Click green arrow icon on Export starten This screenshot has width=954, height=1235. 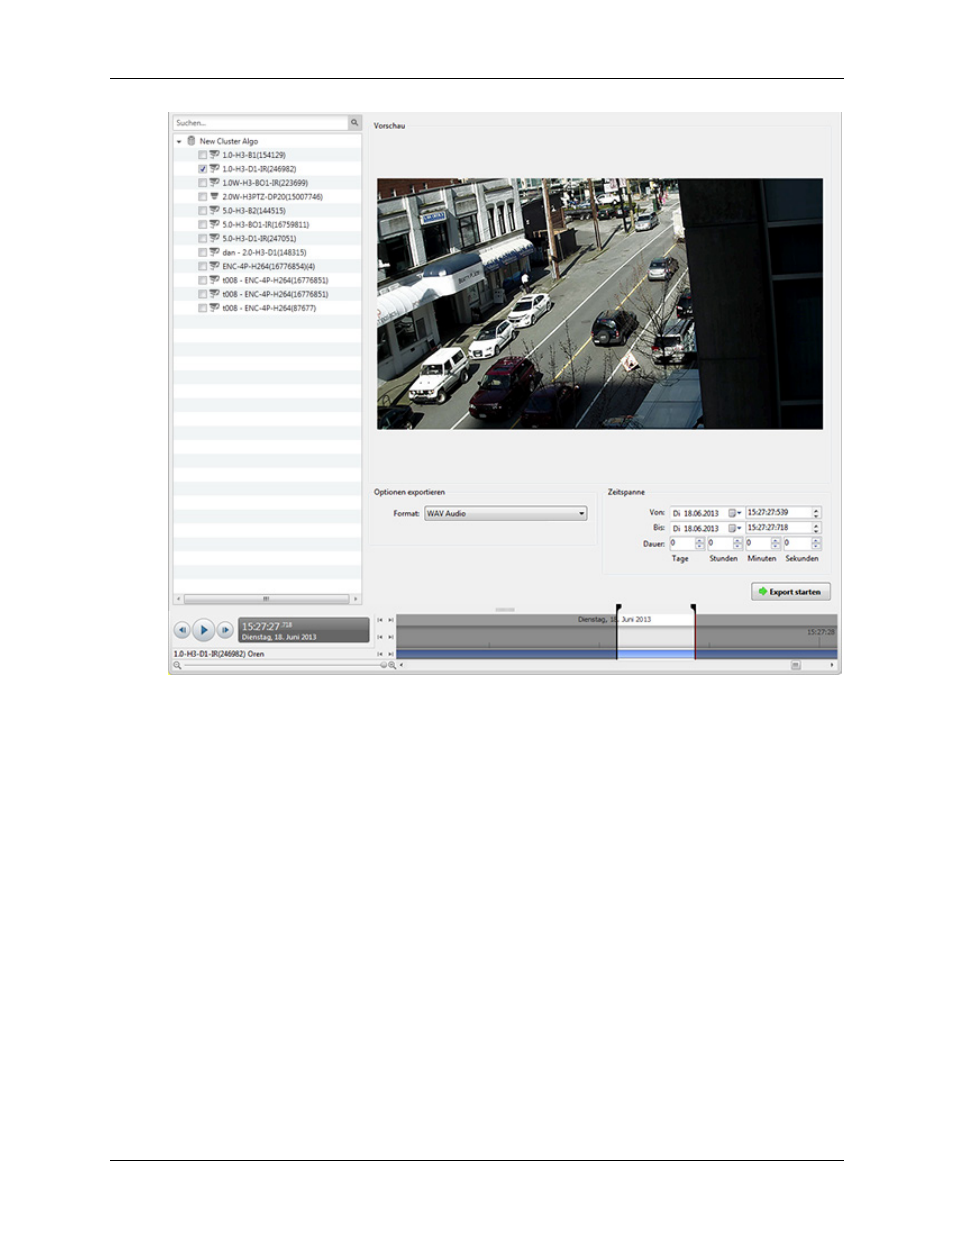(x=762, y=592)
